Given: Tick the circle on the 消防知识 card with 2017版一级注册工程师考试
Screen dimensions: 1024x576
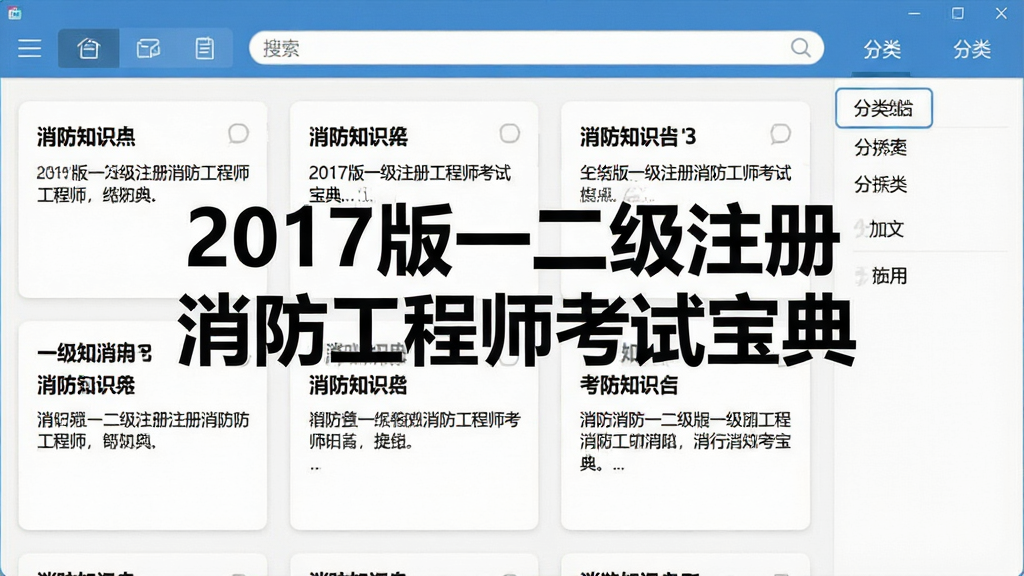Looking at the screenshot, I should (509, 133).
